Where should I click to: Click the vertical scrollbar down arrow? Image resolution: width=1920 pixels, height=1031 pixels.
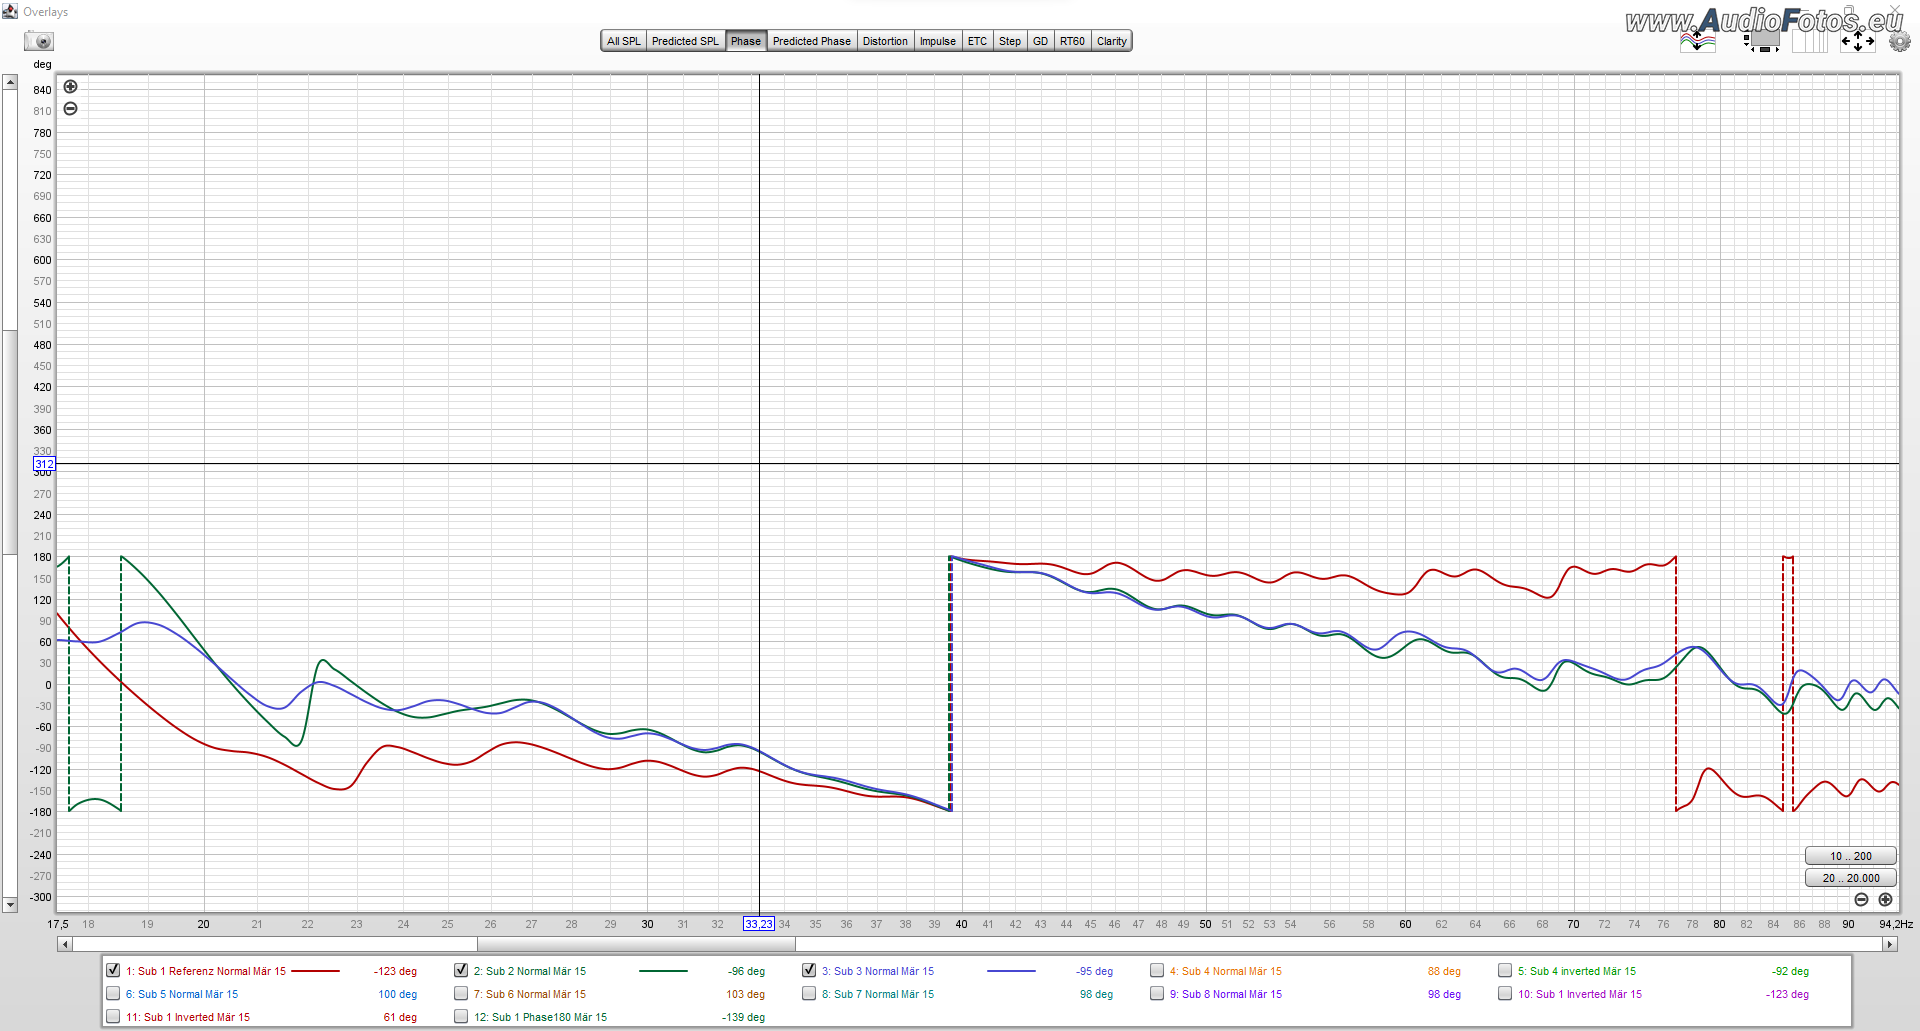(10, 904)
